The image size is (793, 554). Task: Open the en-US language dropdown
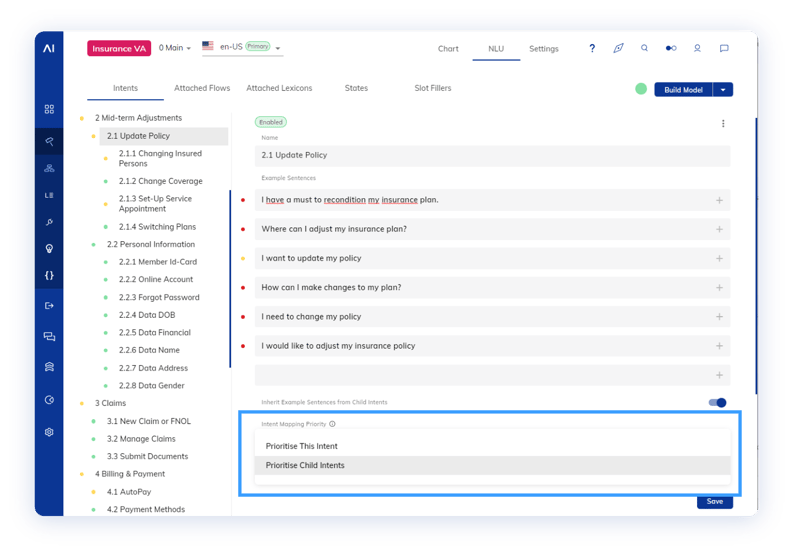(x=242, y=47)
